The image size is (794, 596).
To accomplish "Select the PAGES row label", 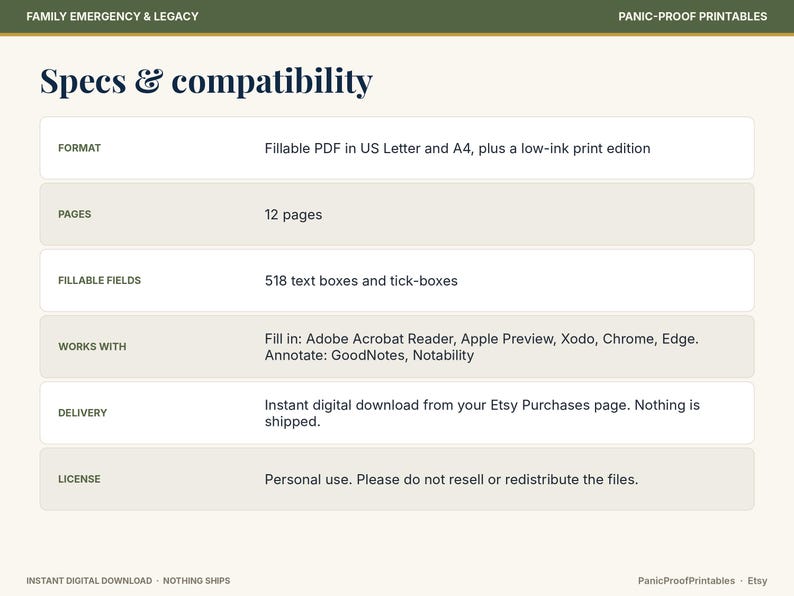I will 74,214.
